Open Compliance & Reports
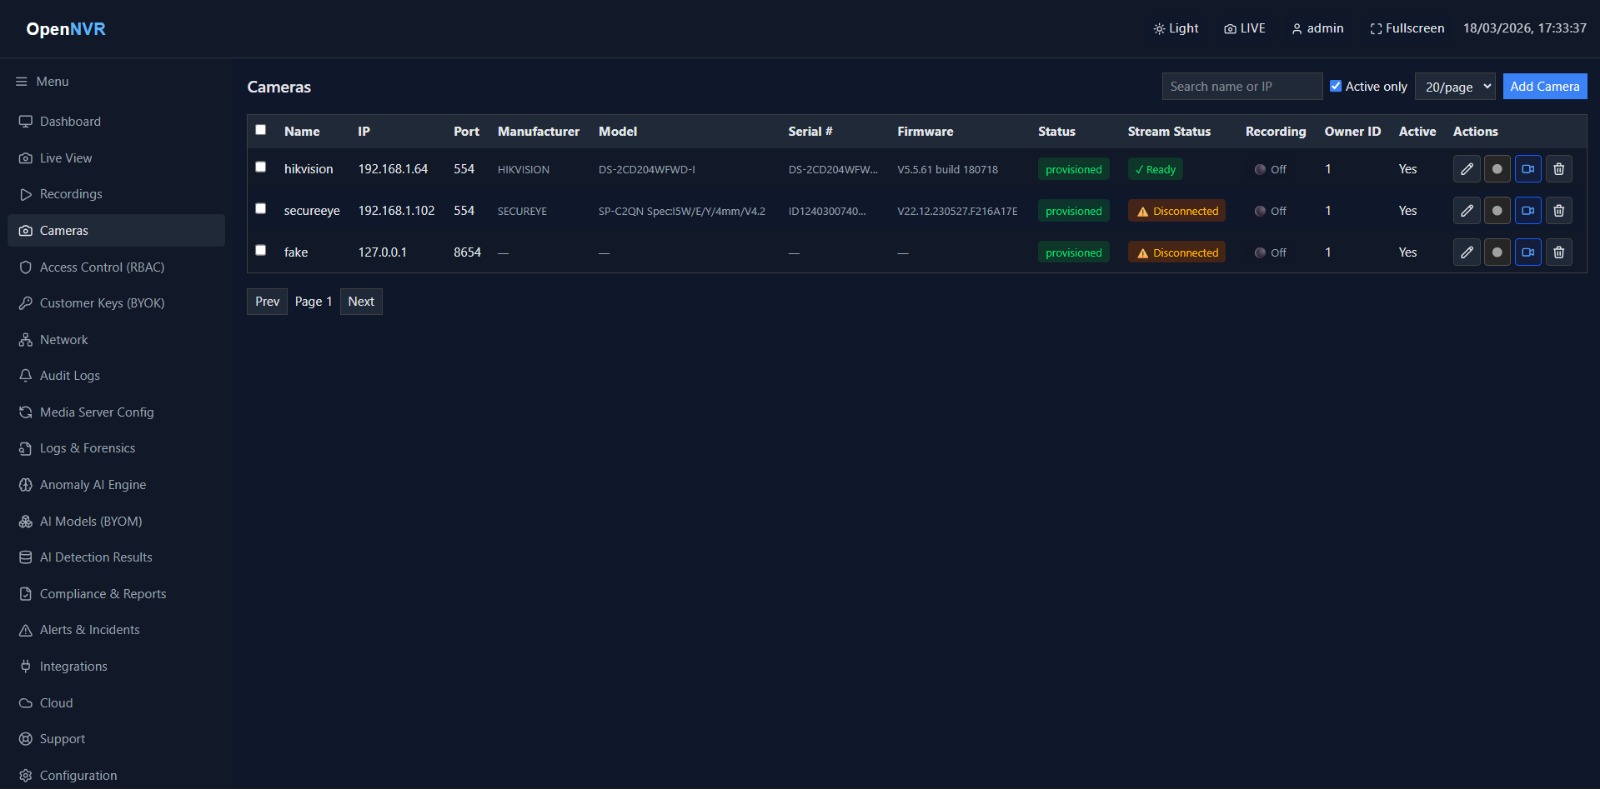Image resolution: width=1600 pixels, height=789 pixels. click(116, 594)
